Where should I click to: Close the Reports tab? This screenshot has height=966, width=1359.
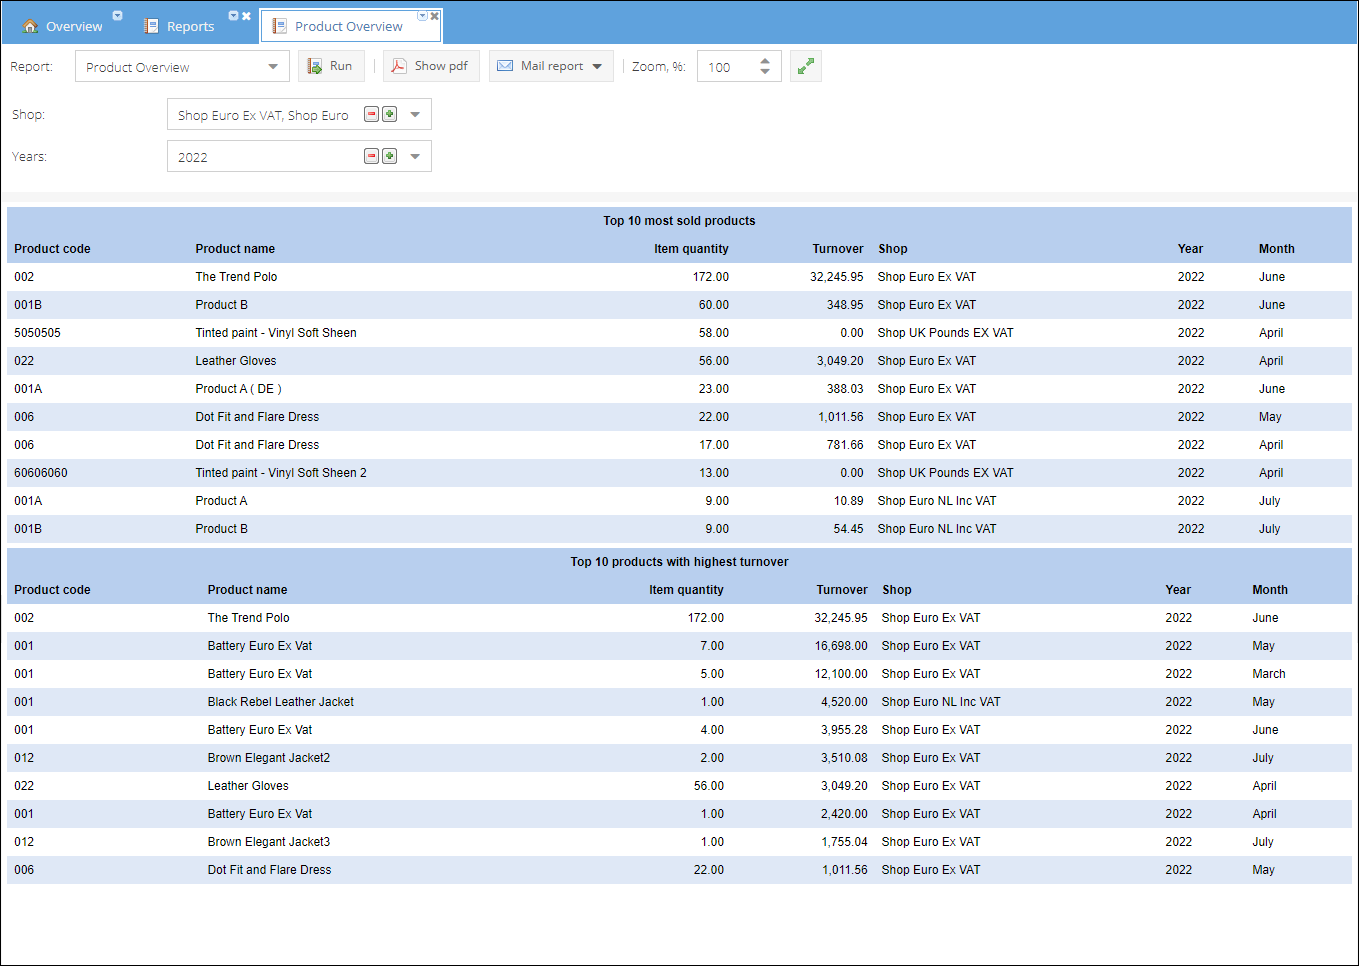[246, 16]
